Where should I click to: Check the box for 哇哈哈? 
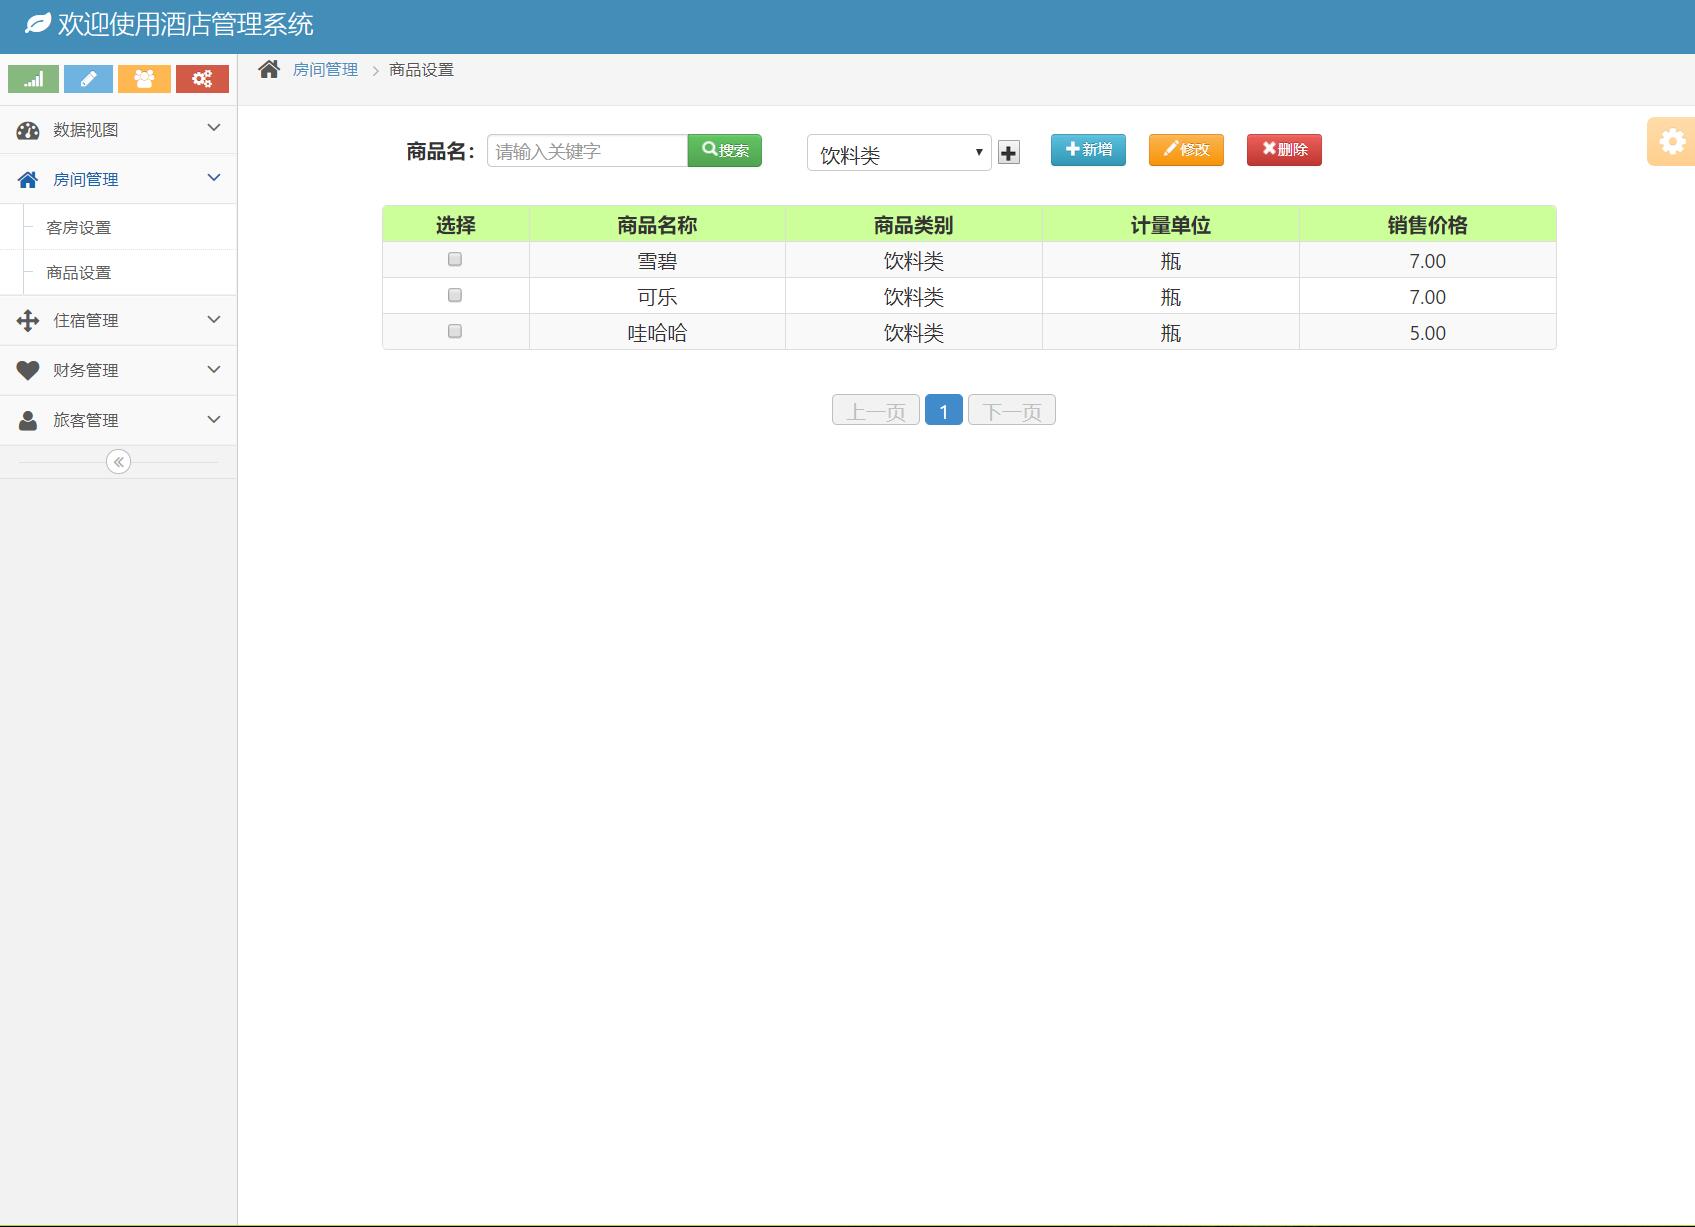(455, 332)
